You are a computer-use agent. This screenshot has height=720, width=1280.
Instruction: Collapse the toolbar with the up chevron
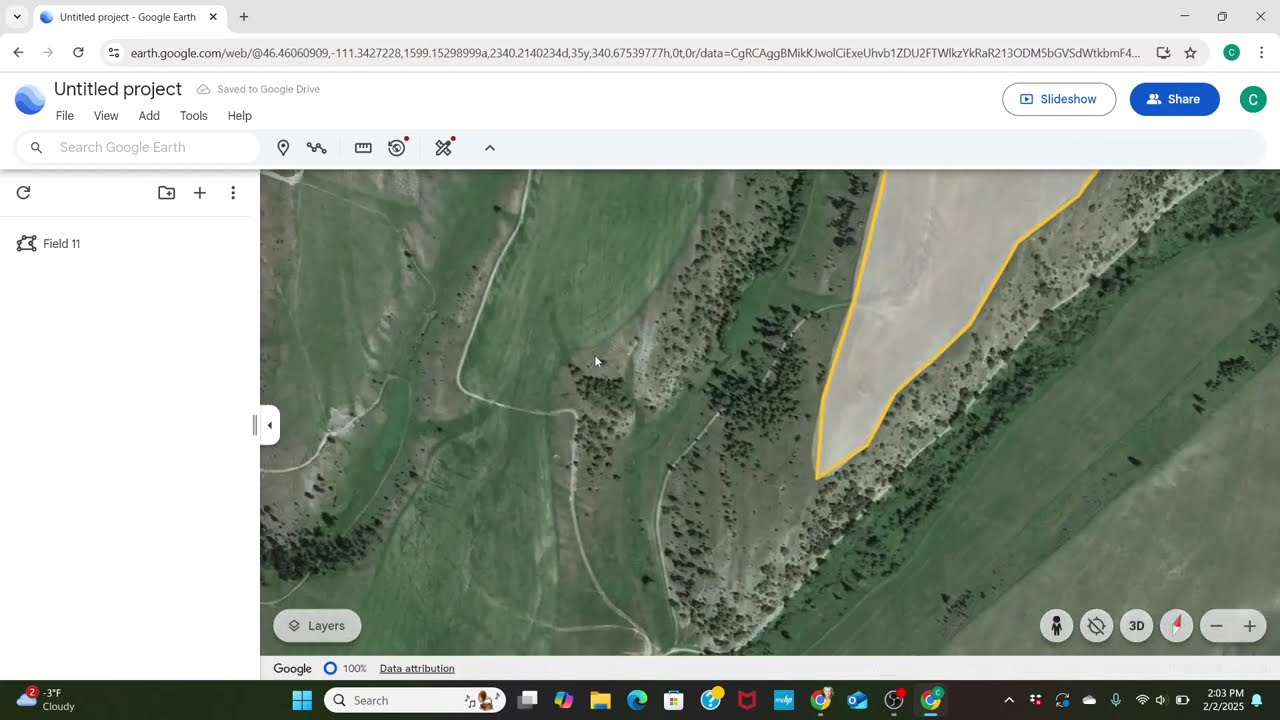[490, 148]
